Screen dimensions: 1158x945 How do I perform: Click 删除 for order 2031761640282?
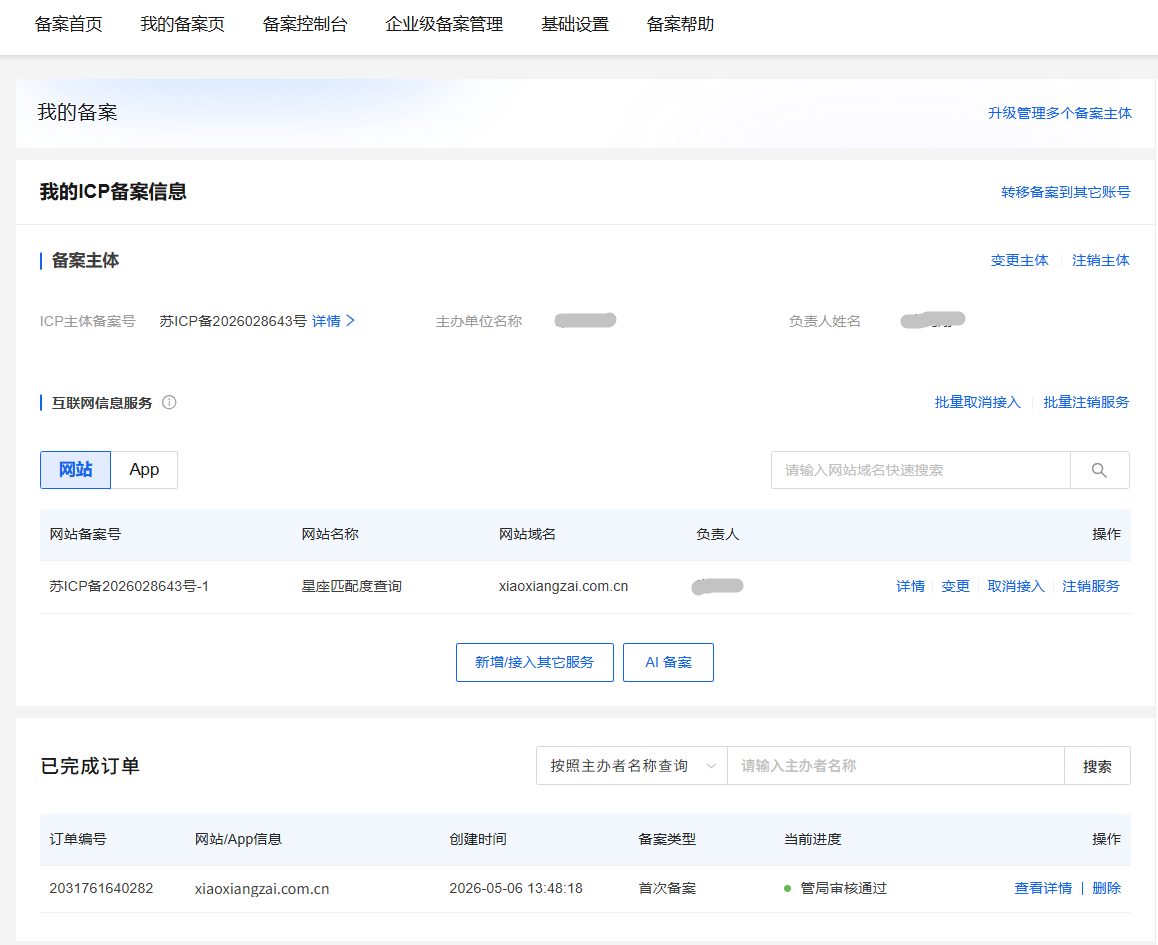1106,888
